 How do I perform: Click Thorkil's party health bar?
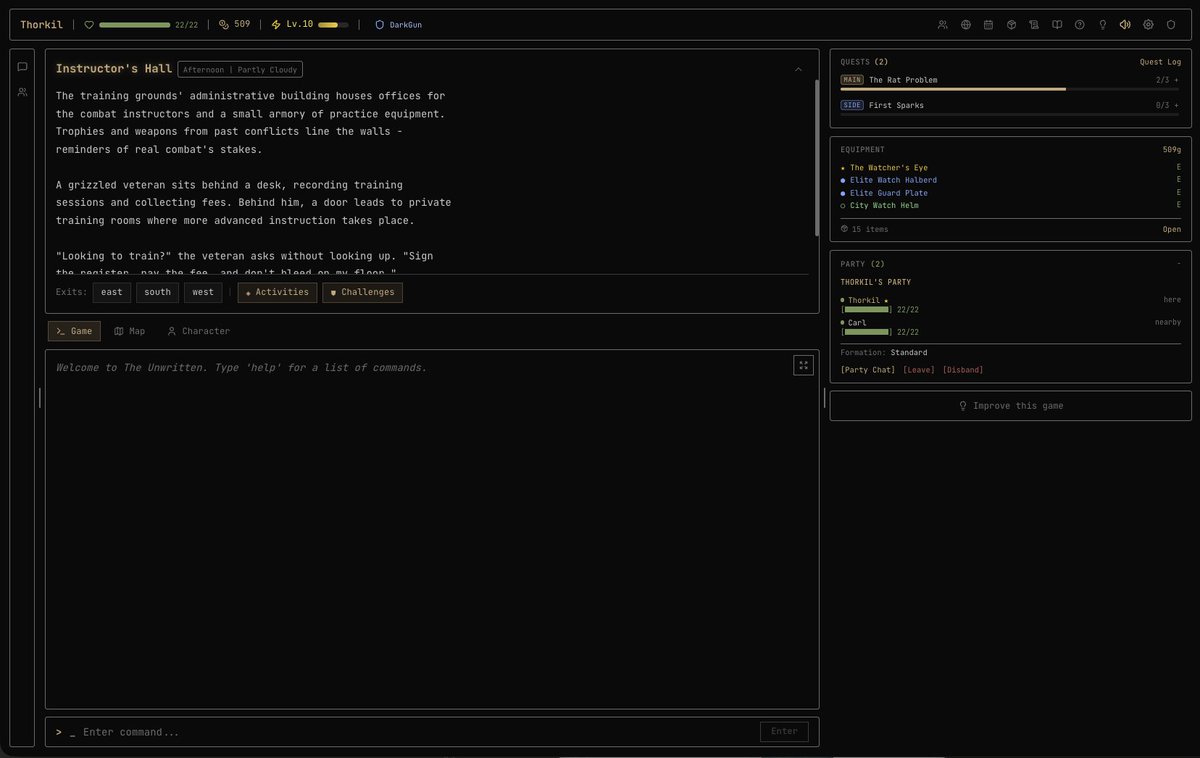click(x=866, y=310)
